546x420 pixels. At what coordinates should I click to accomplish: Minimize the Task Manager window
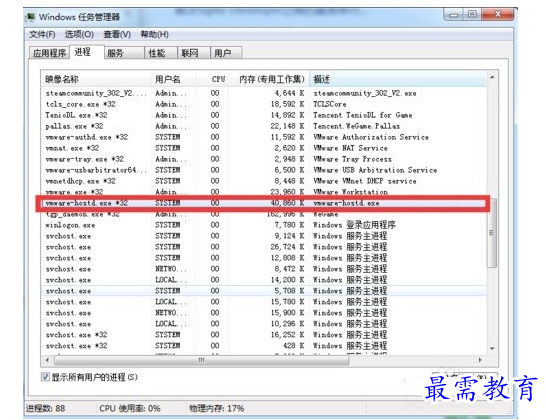pos(453,15)
